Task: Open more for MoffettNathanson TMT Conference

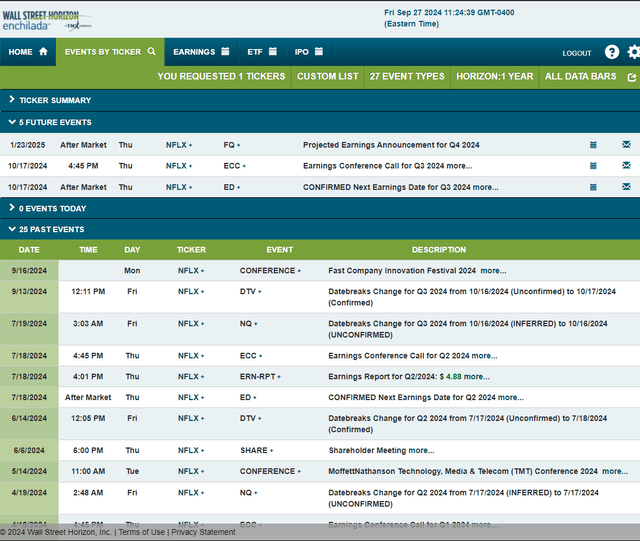Action: pos(615,471)
